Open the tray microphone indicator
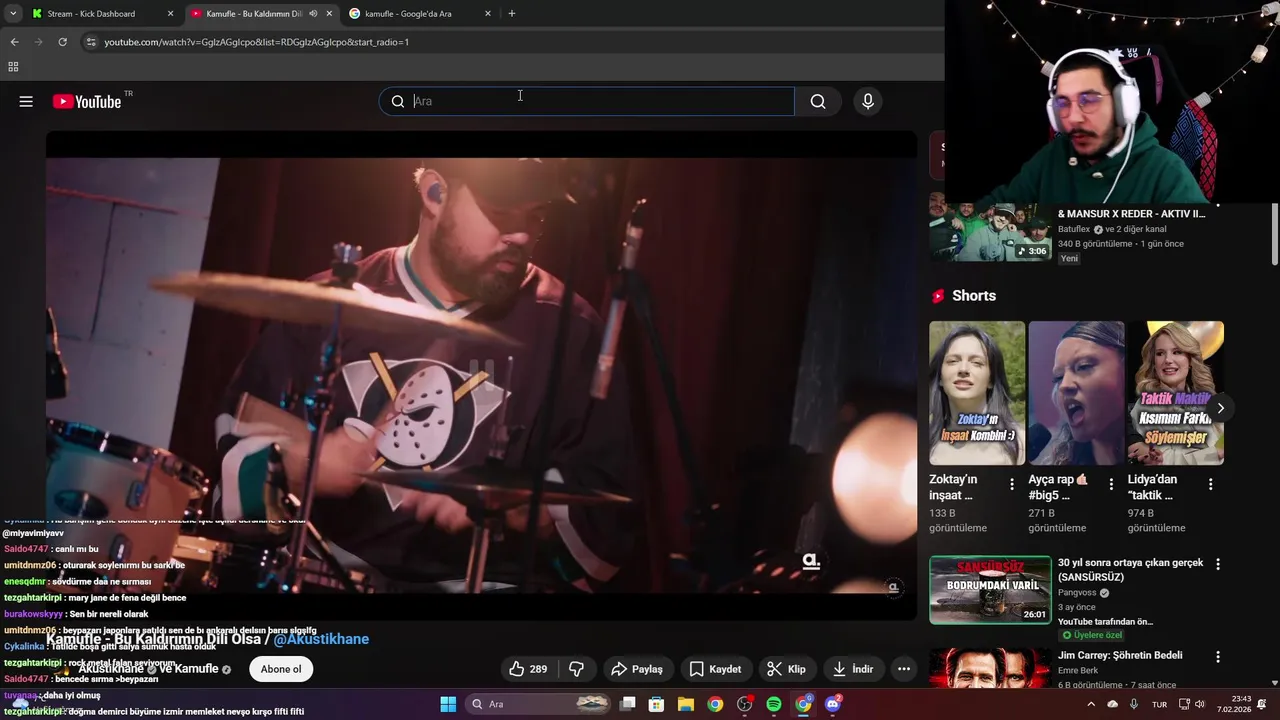The image size is (1280, 720). point(1134,704)
